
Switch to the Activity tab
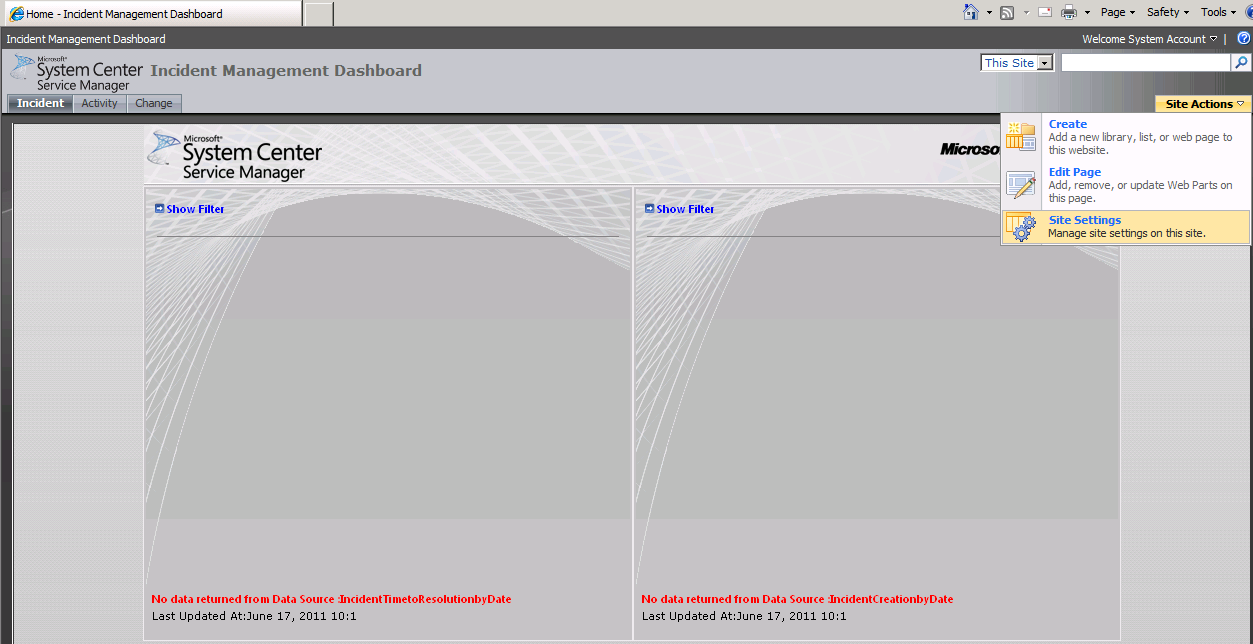tap(99, 103)
